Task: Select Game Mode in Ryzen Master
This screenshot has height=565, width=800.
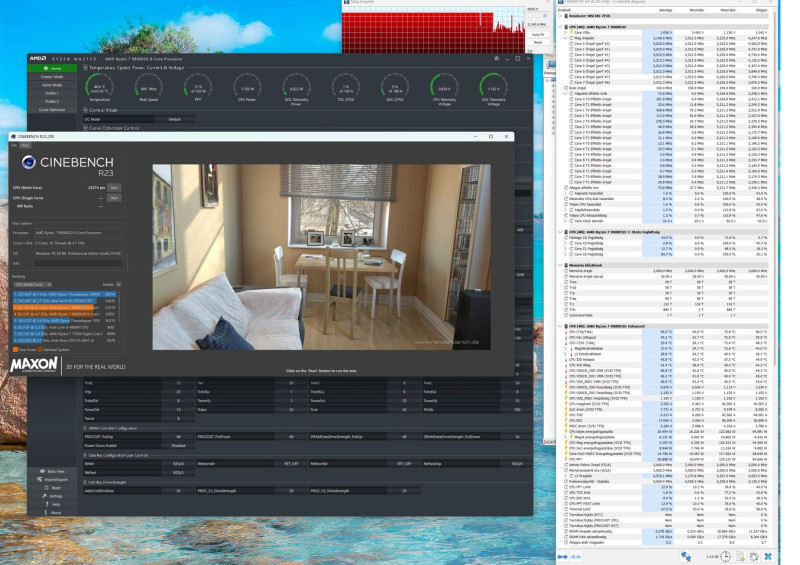Action: (x=52, y=85)
